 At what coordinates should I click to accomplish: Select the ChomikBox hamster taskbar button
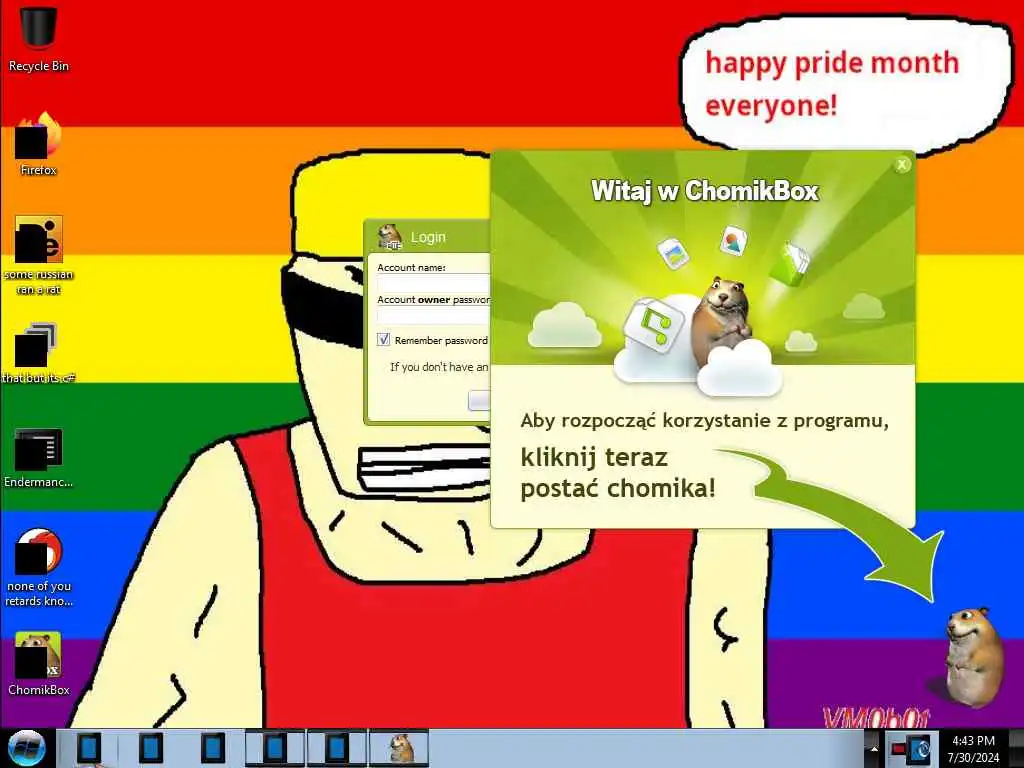click(399, 748)
